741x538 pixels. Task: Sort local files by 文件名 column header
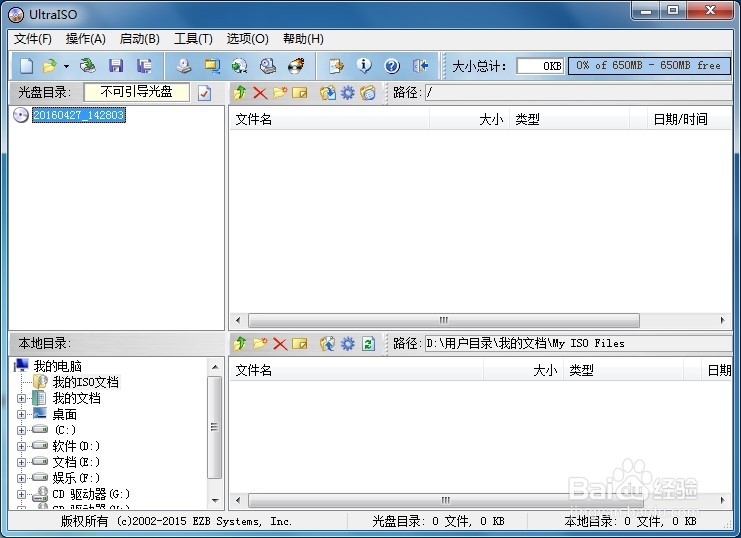[x=356, y=370]
